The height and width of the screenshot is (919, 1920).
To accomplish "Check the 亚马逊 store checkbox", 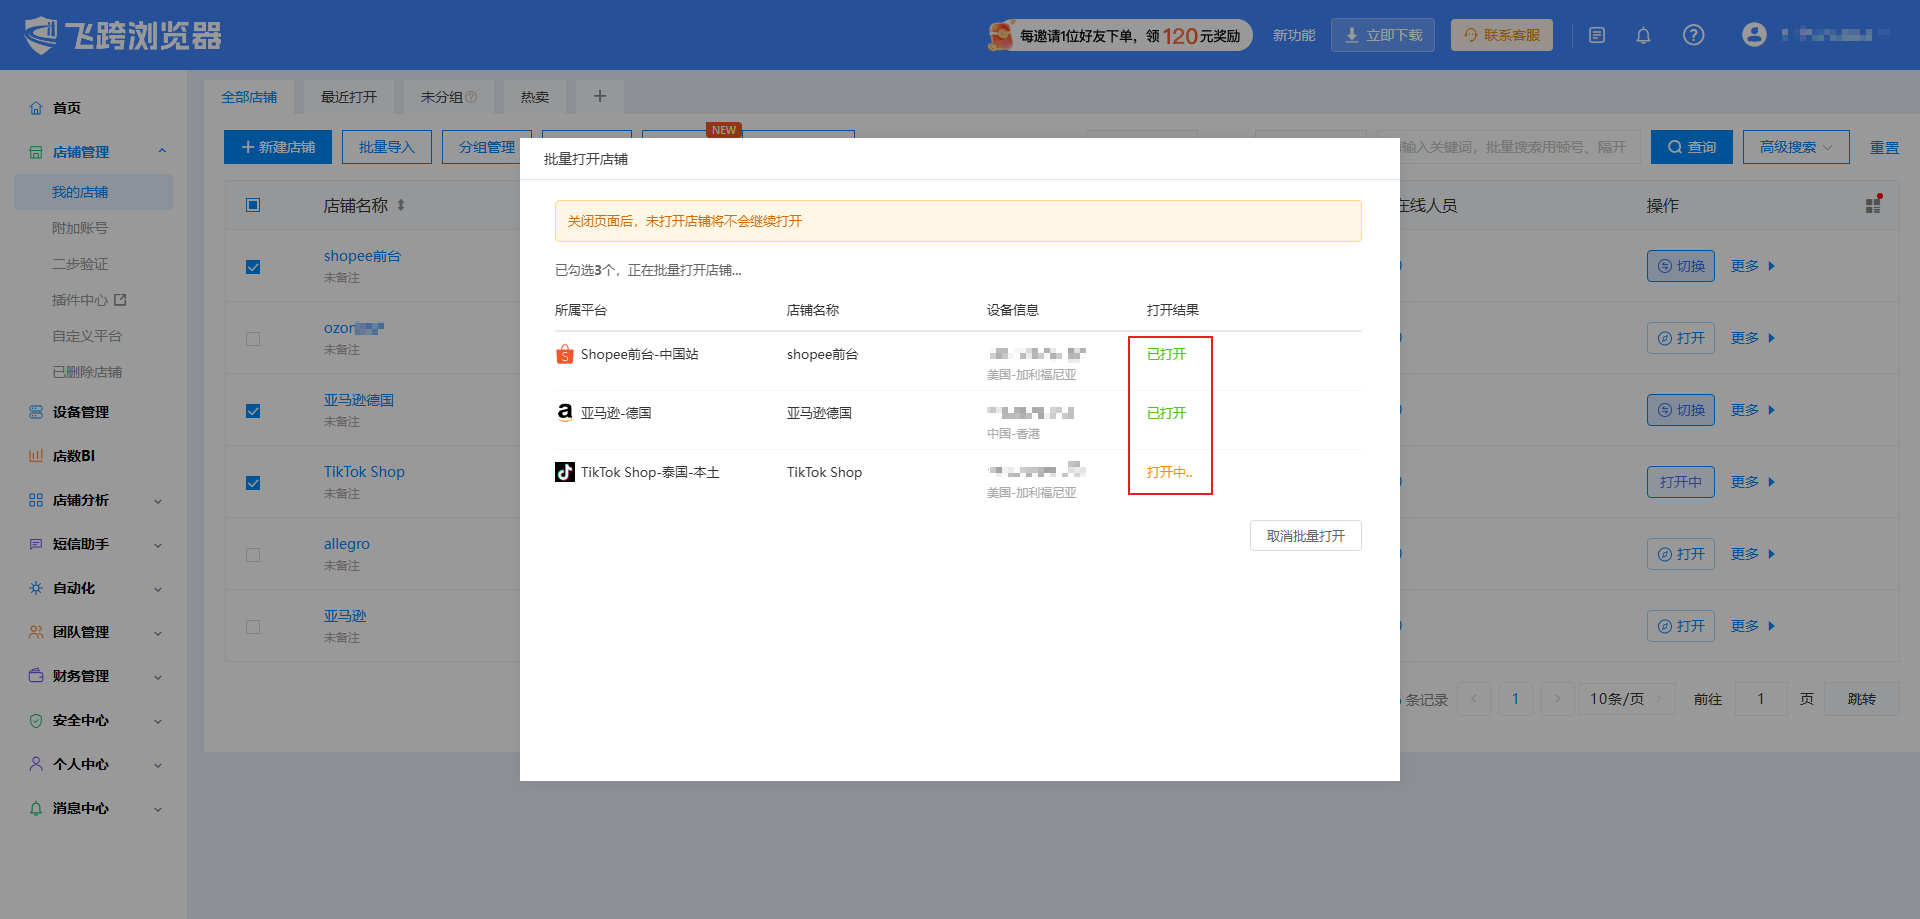I will pyautogui.click(x=253, y=627).
